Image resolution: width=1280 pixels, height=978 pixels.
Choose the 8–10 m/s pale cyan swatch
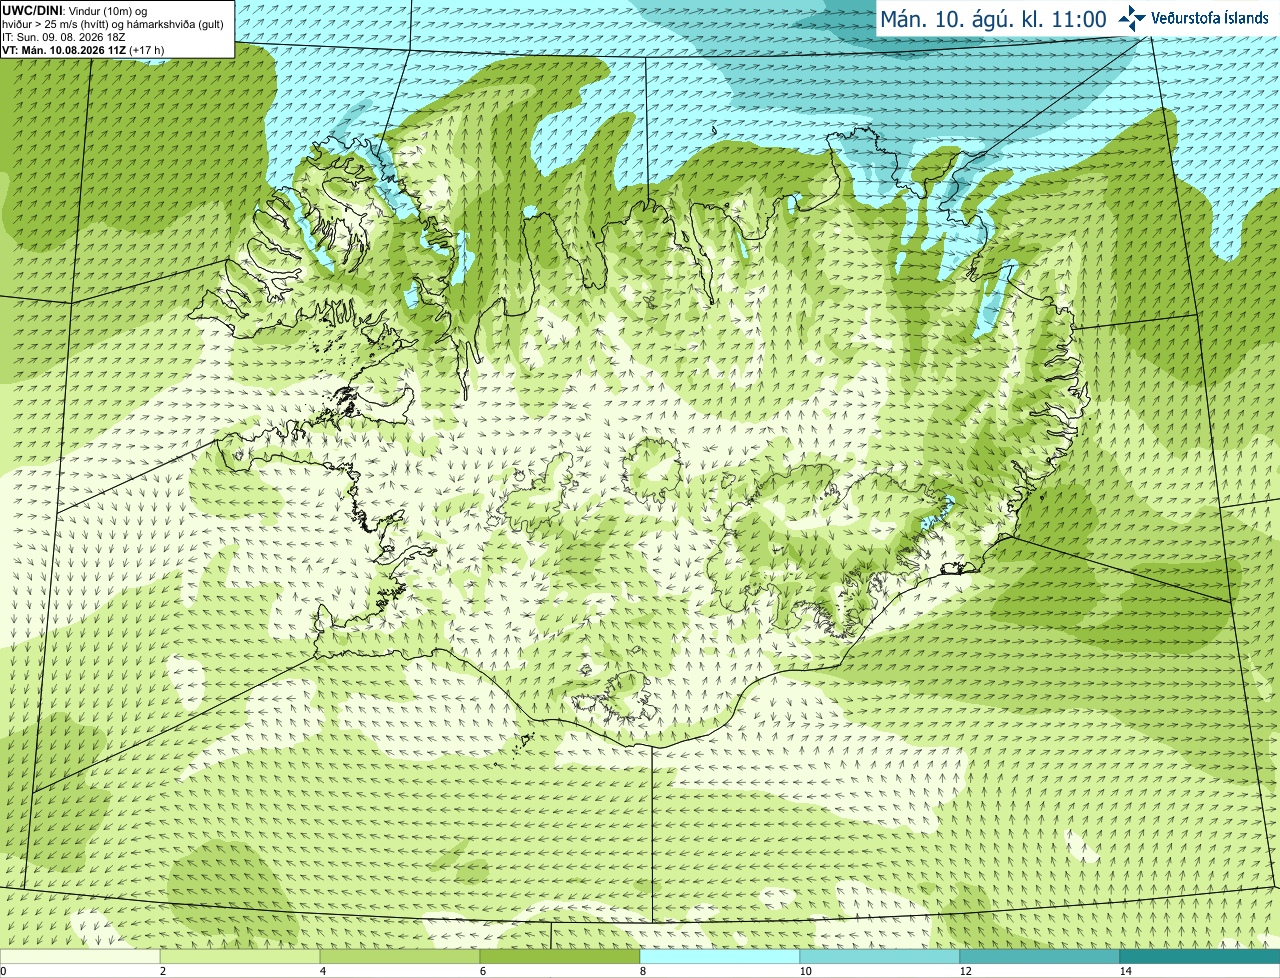(x=720, y=957)
